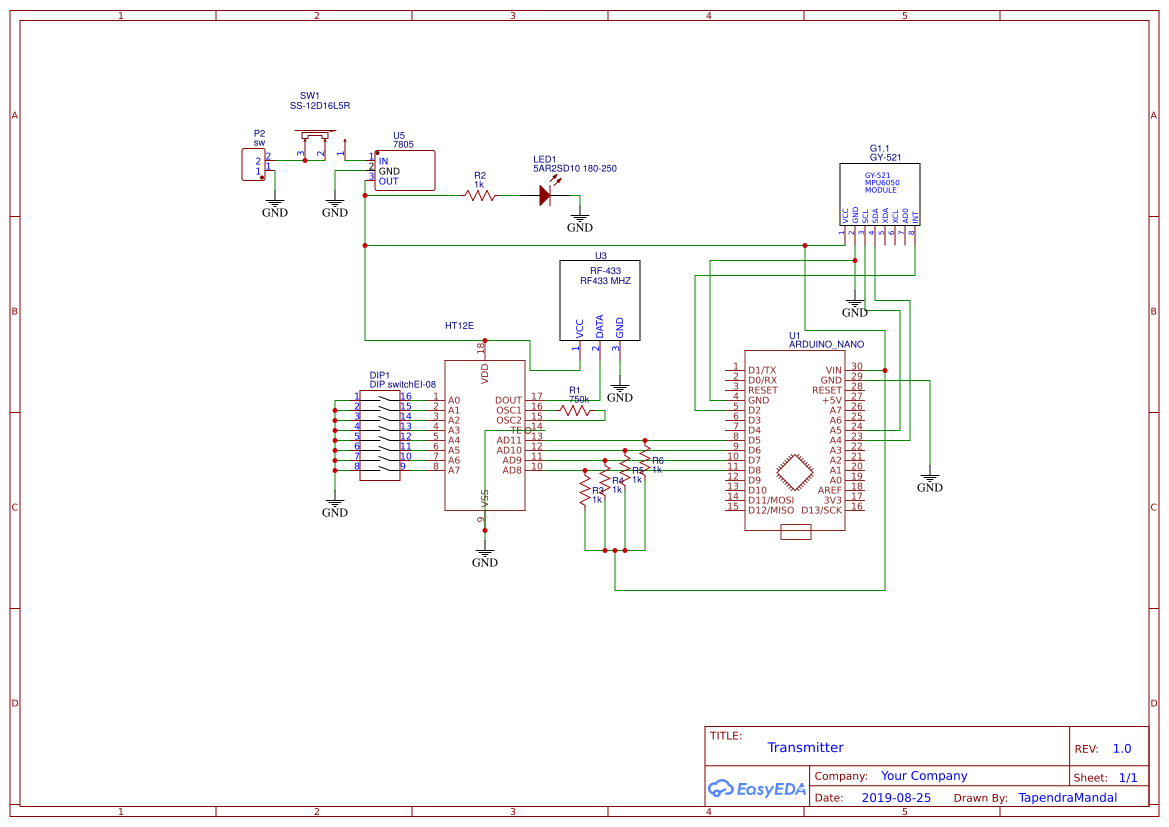
Task: Click the HT12E encoder IC symbol
Action: [484, 435]
